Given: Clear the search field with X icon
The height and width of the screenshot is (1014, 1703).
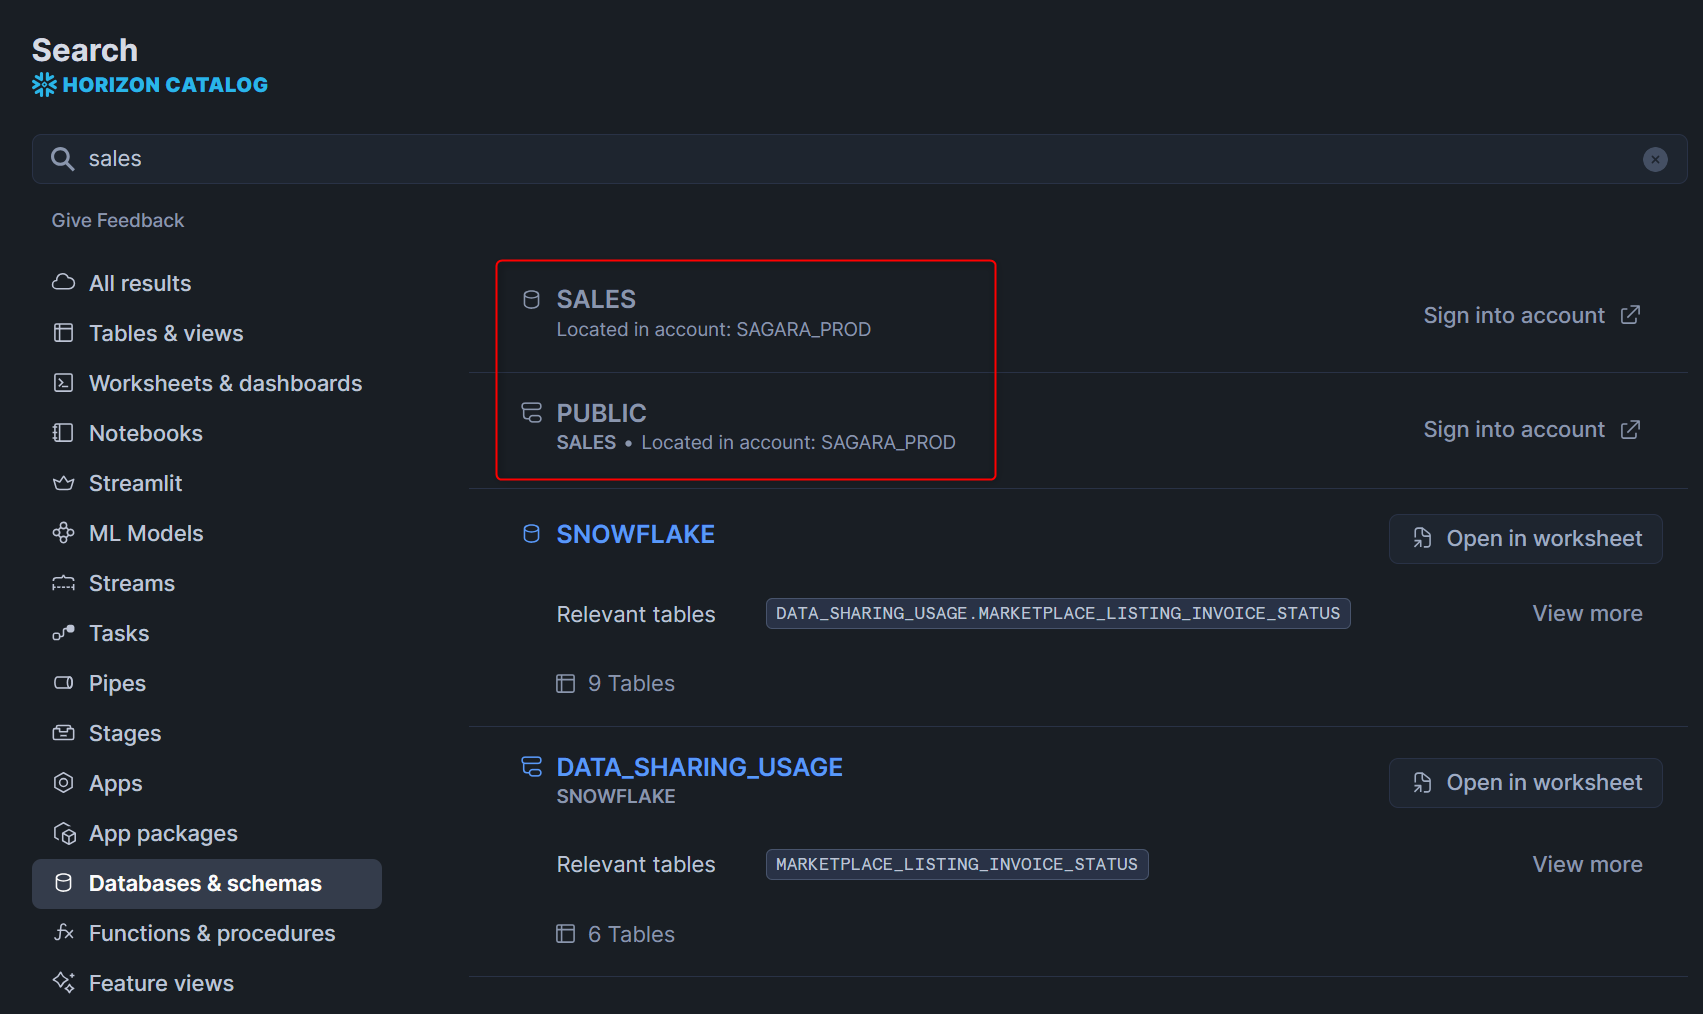Looking at the screenshot, I should point(1655,159).
